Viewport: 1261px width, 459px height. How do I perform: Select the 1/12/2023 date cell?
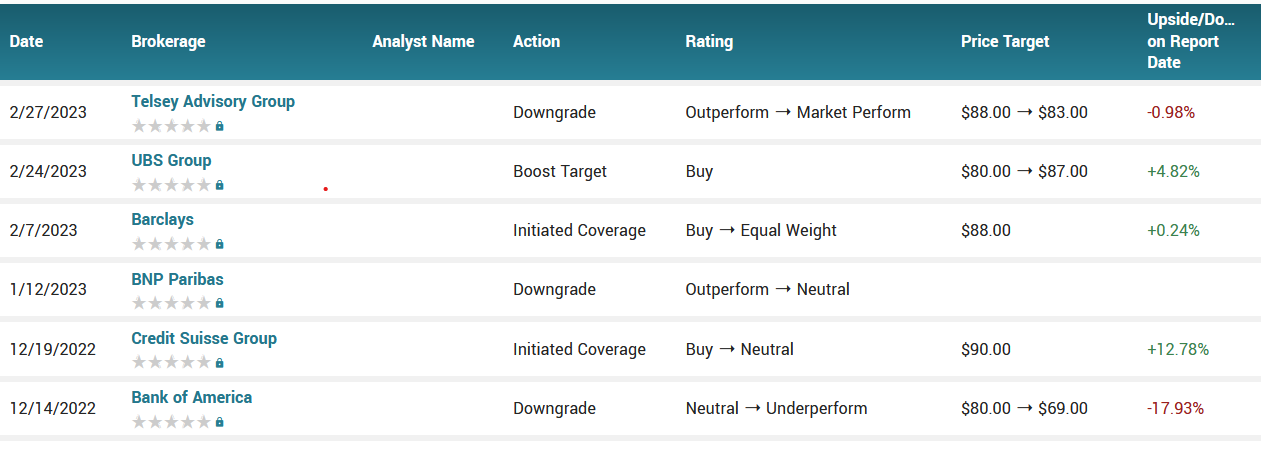pos(48,289)
